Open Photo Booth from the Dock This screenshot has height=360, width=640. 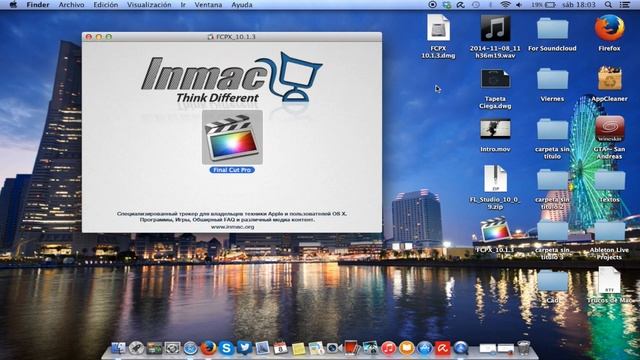tap(352, 348)
